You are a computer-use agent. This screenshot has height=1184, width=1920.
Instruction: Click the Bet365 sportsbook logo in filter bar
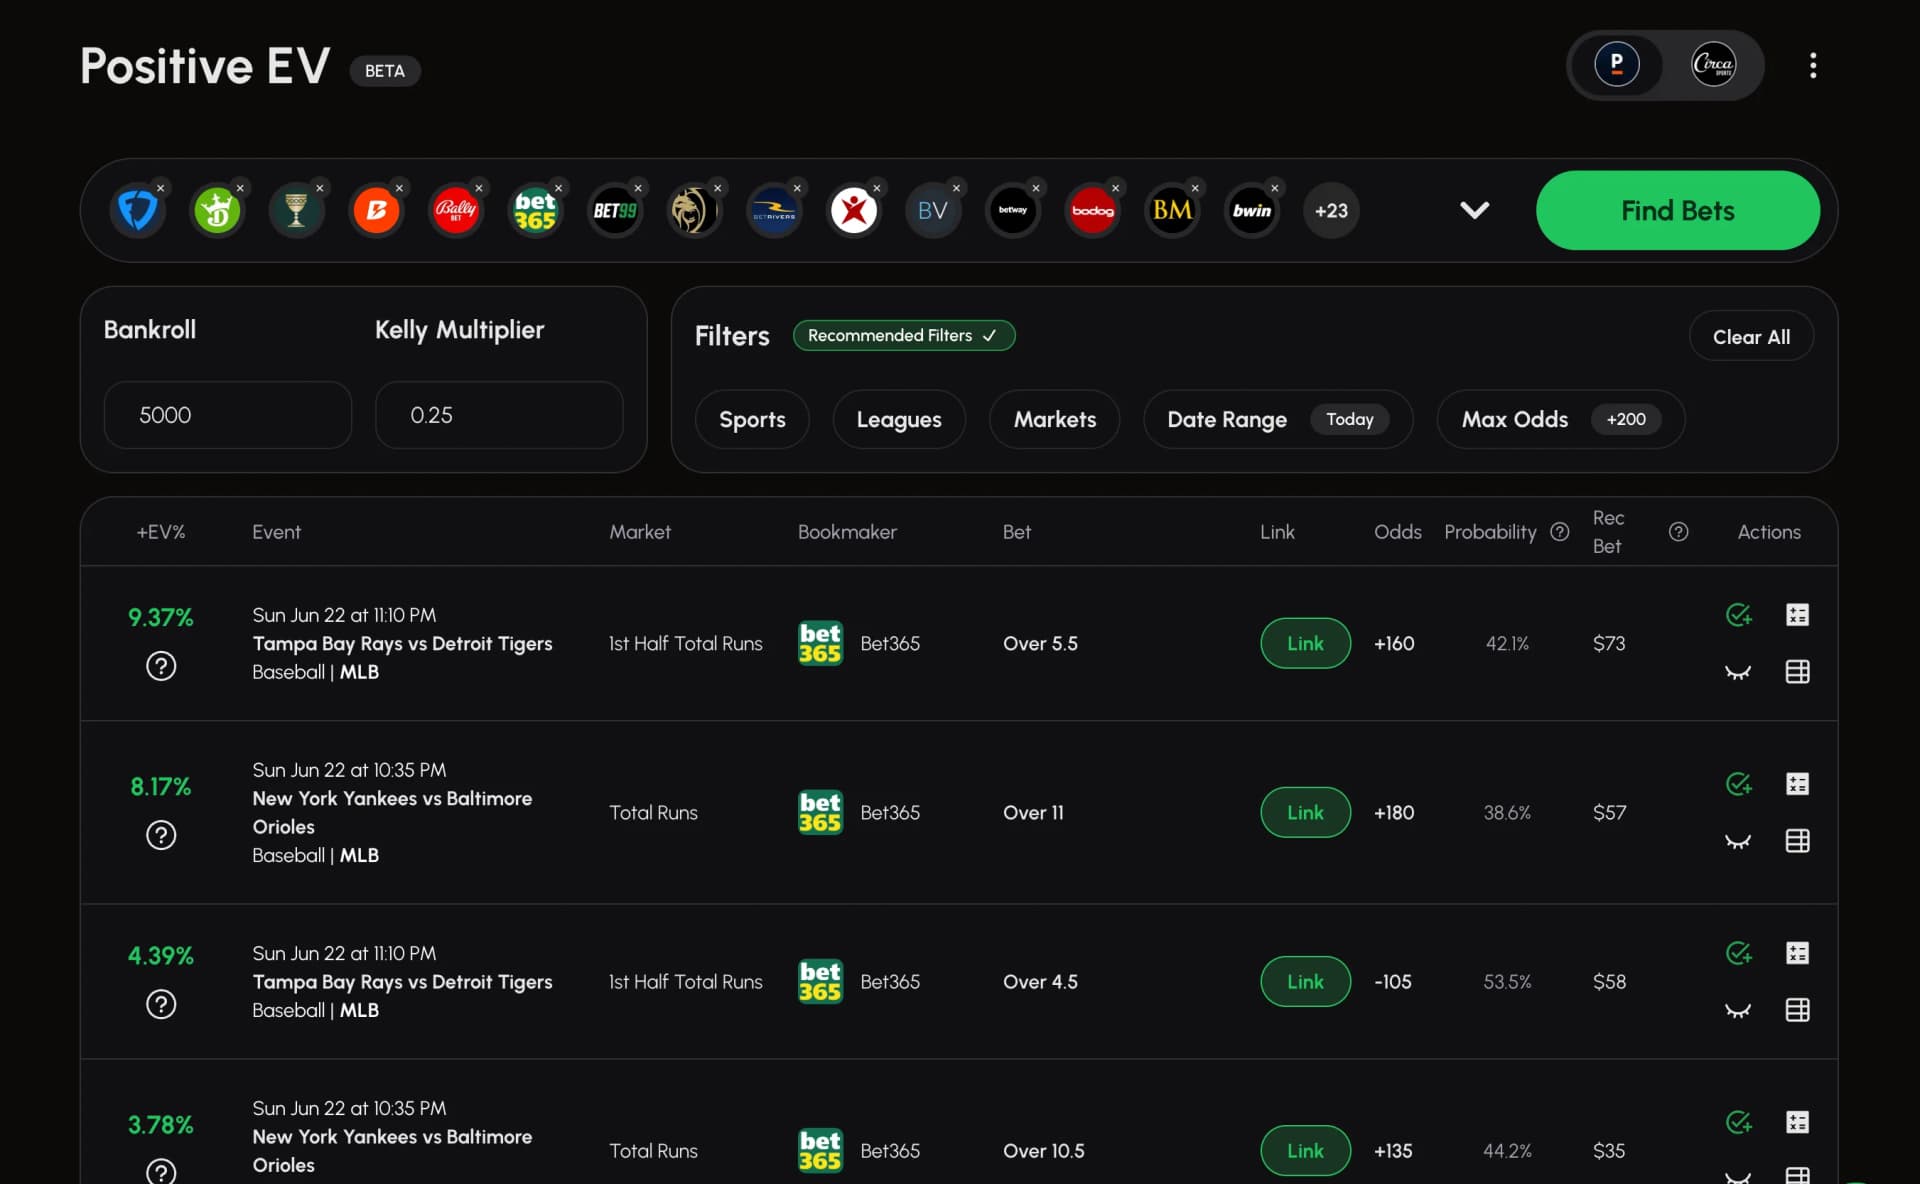tap(534, 211)
